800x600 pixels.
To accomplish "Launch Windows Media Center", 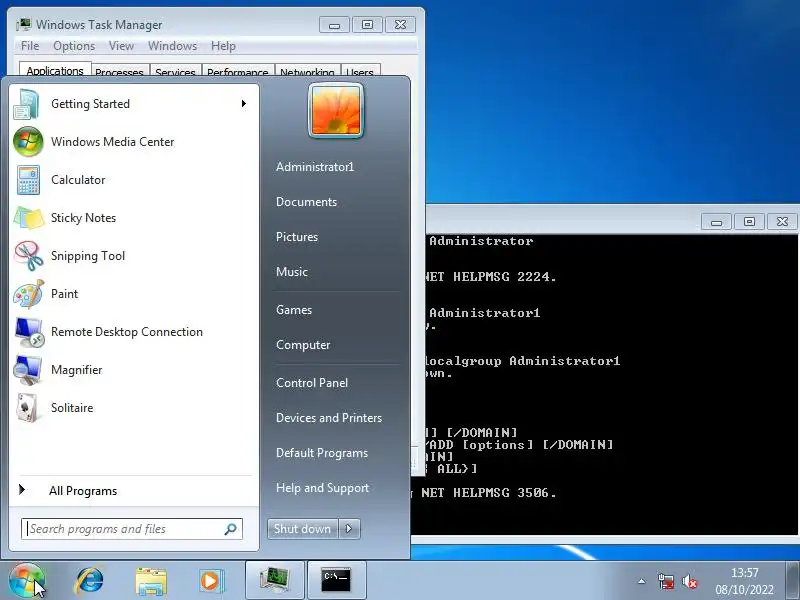I will 132,142.
